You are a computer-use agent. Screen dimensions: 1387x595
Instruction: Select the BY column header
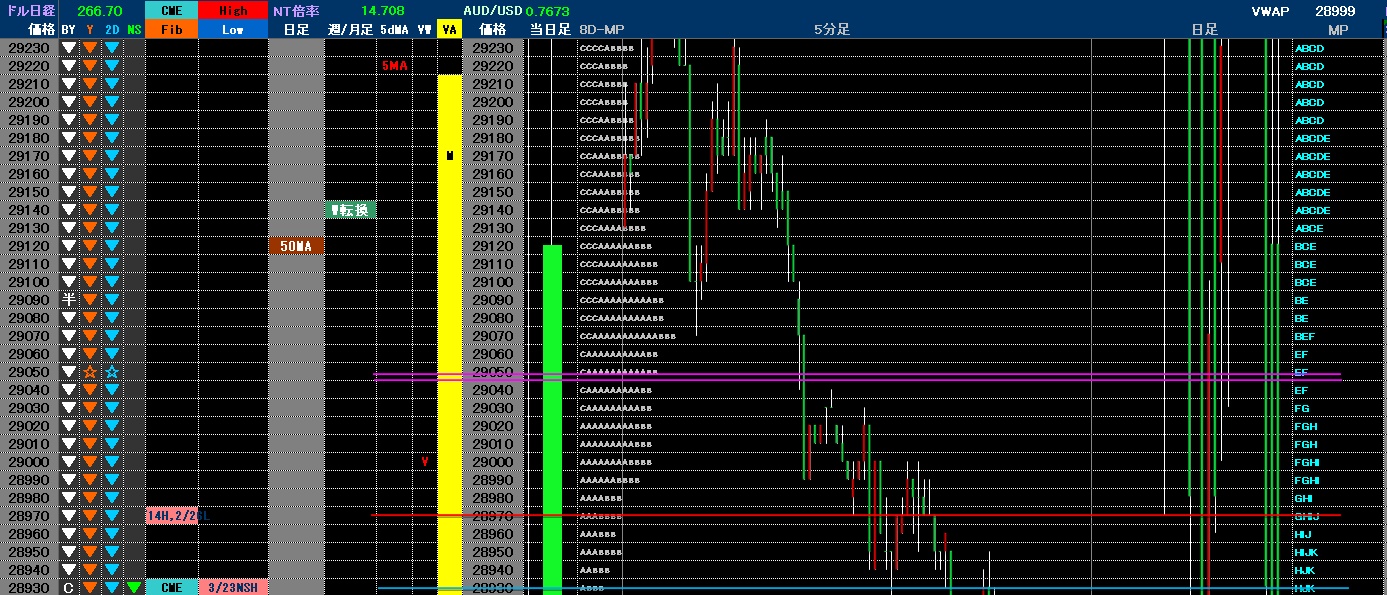pos(69,29)
